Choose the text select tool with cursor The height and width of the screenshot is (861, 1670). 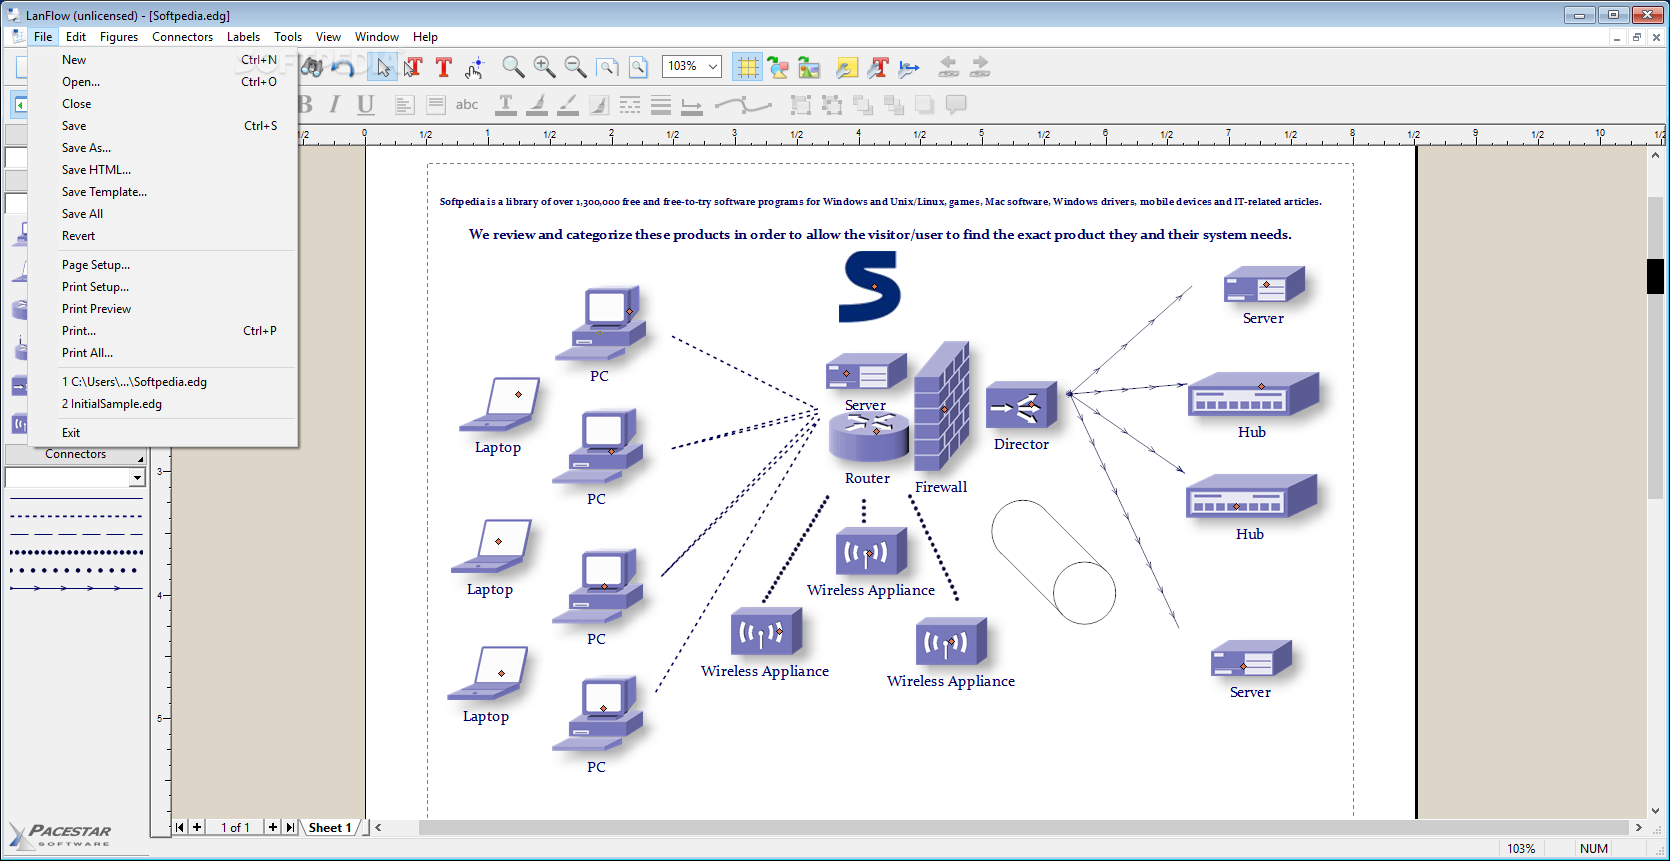[x=413, y=67]
